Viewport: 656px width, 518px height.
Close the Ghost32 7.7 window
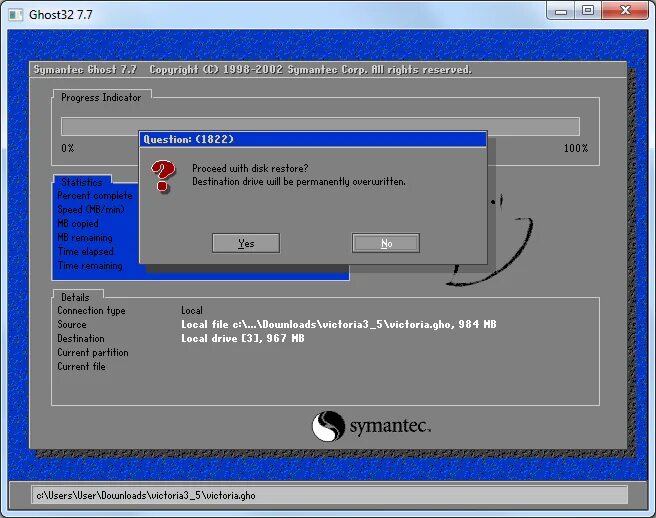(x=625, y=11)
